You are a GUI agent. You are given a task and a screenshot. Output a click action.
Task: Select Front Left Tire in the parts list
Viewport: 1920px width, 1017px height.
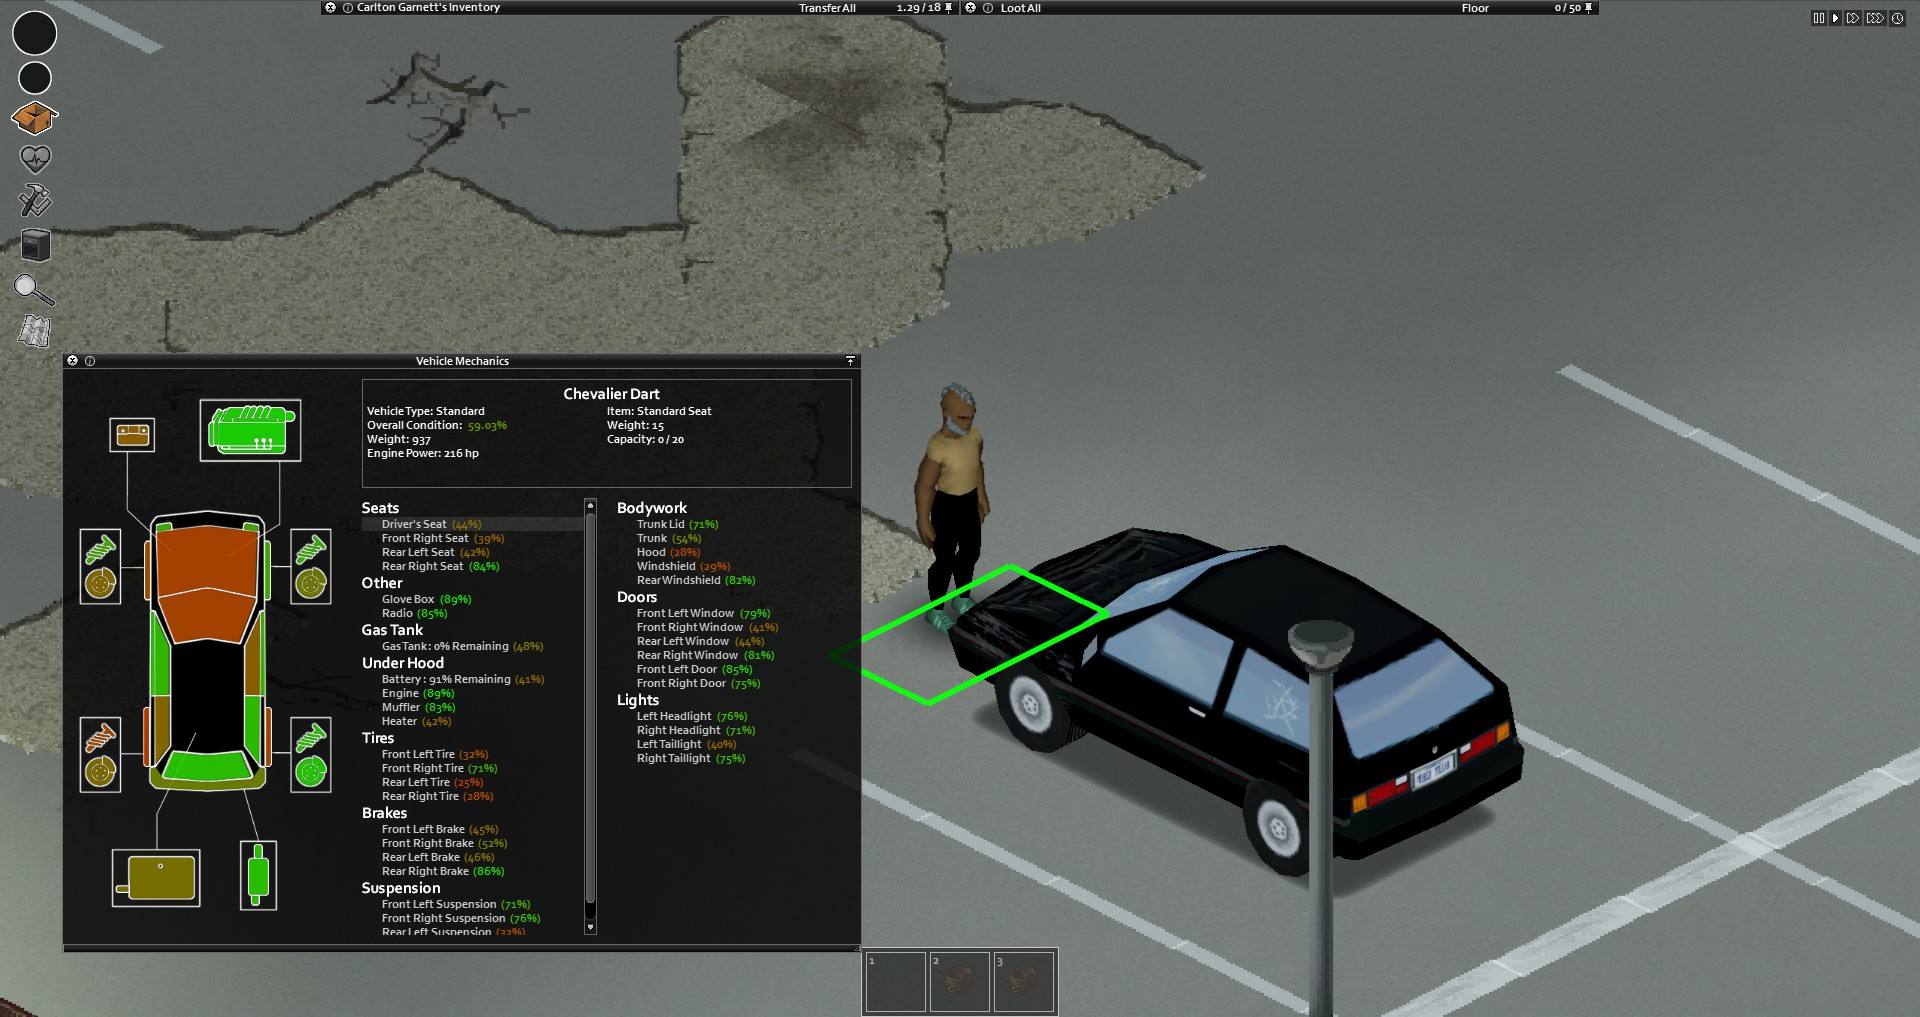click(x=418, y=754)
